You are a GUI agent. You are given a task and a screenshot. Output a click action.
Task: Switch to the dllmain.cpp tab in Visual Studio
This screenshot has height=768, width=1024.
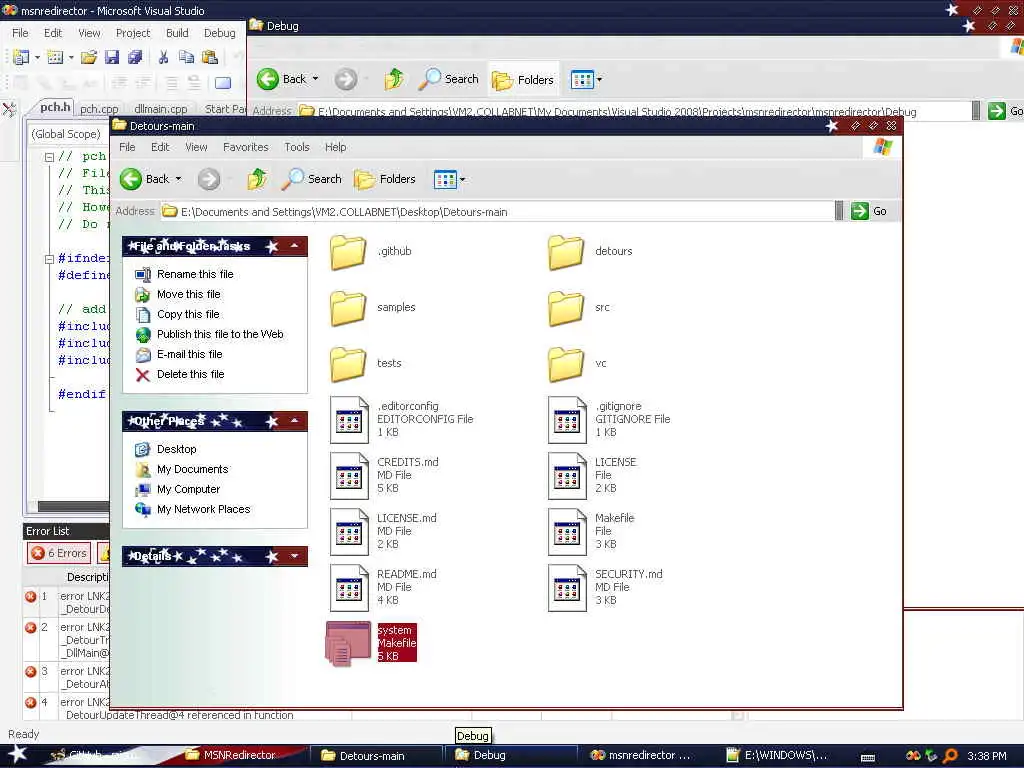click(161, 109)
